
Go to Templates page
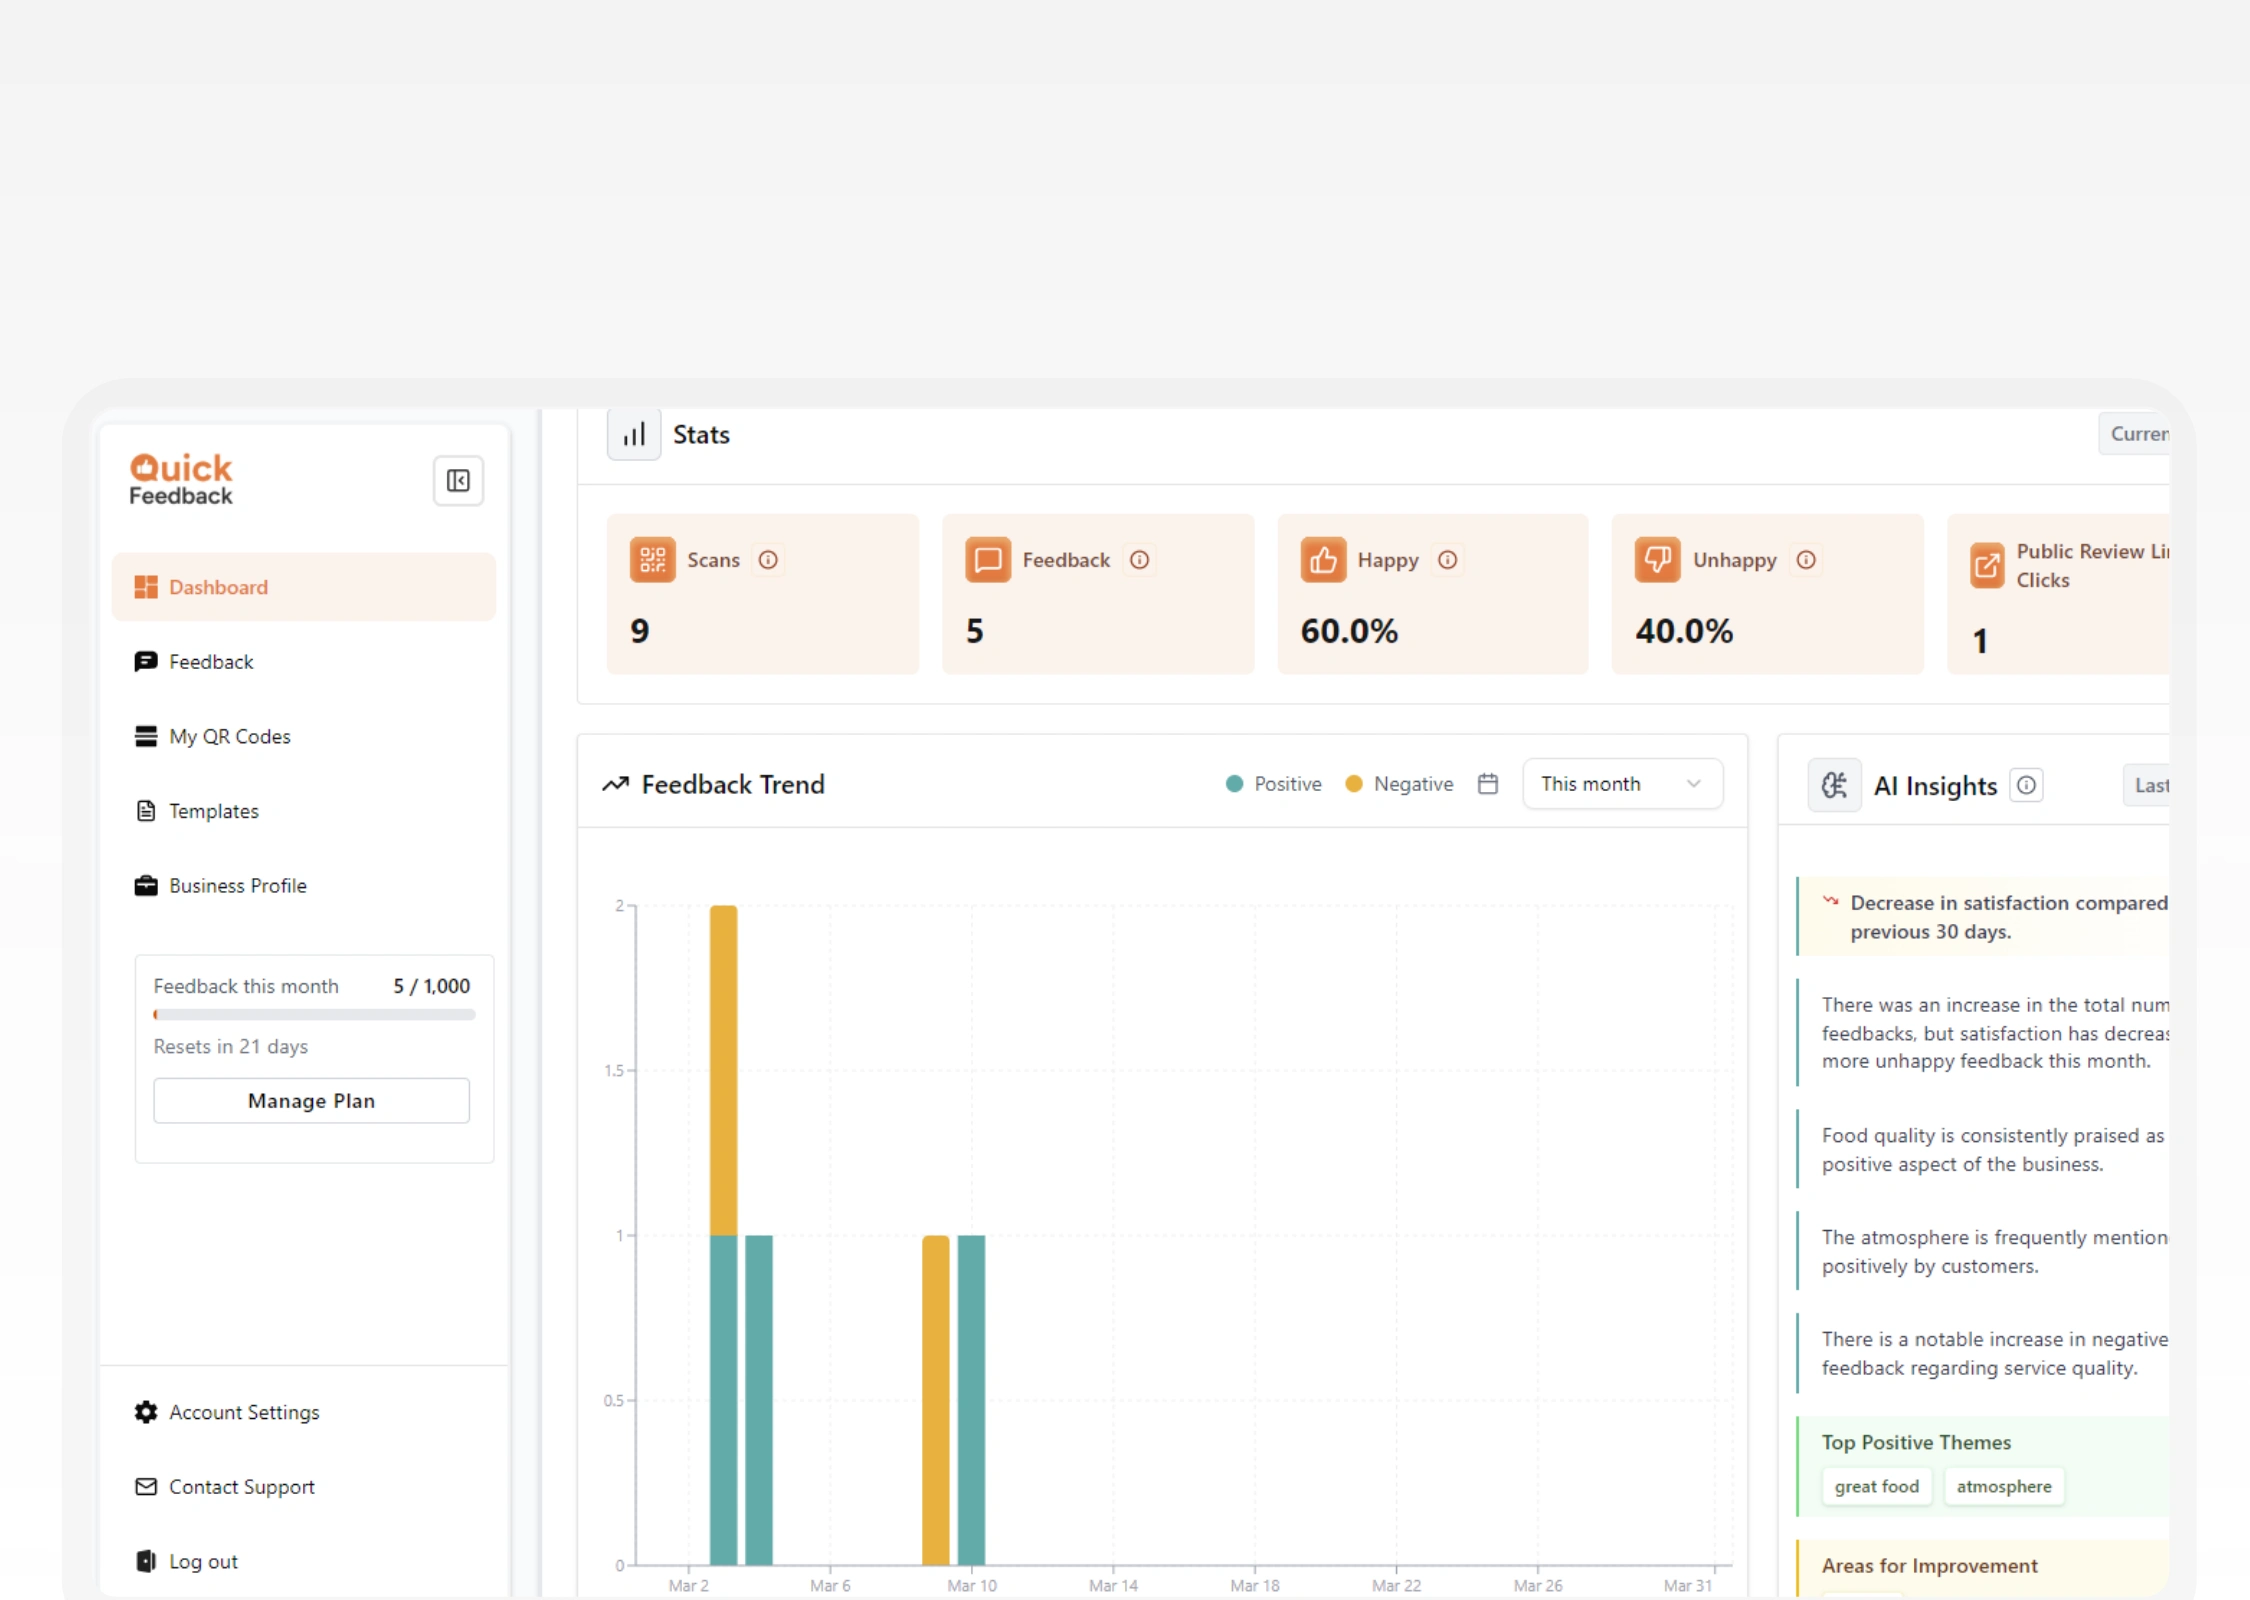coord(213,811)
